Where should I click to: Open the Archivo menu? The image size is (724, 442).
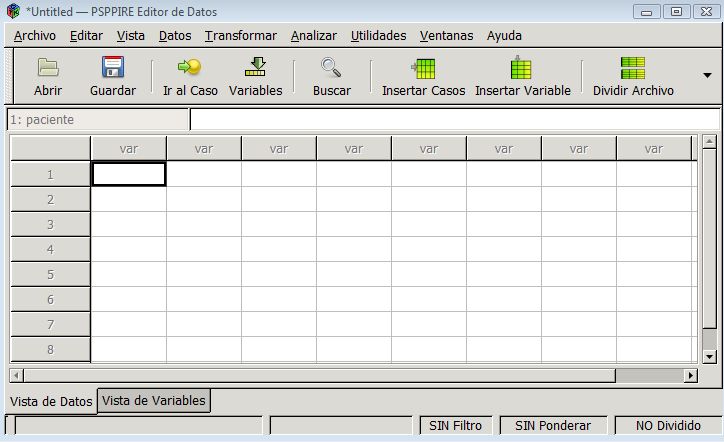[x=35, y=35]
